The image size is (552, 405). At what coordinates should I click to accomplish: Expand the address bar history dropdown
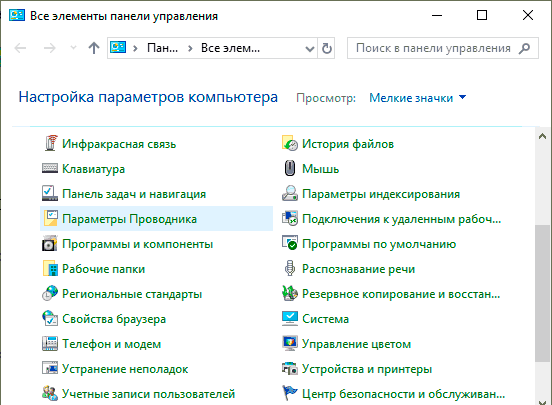point(310,48)
